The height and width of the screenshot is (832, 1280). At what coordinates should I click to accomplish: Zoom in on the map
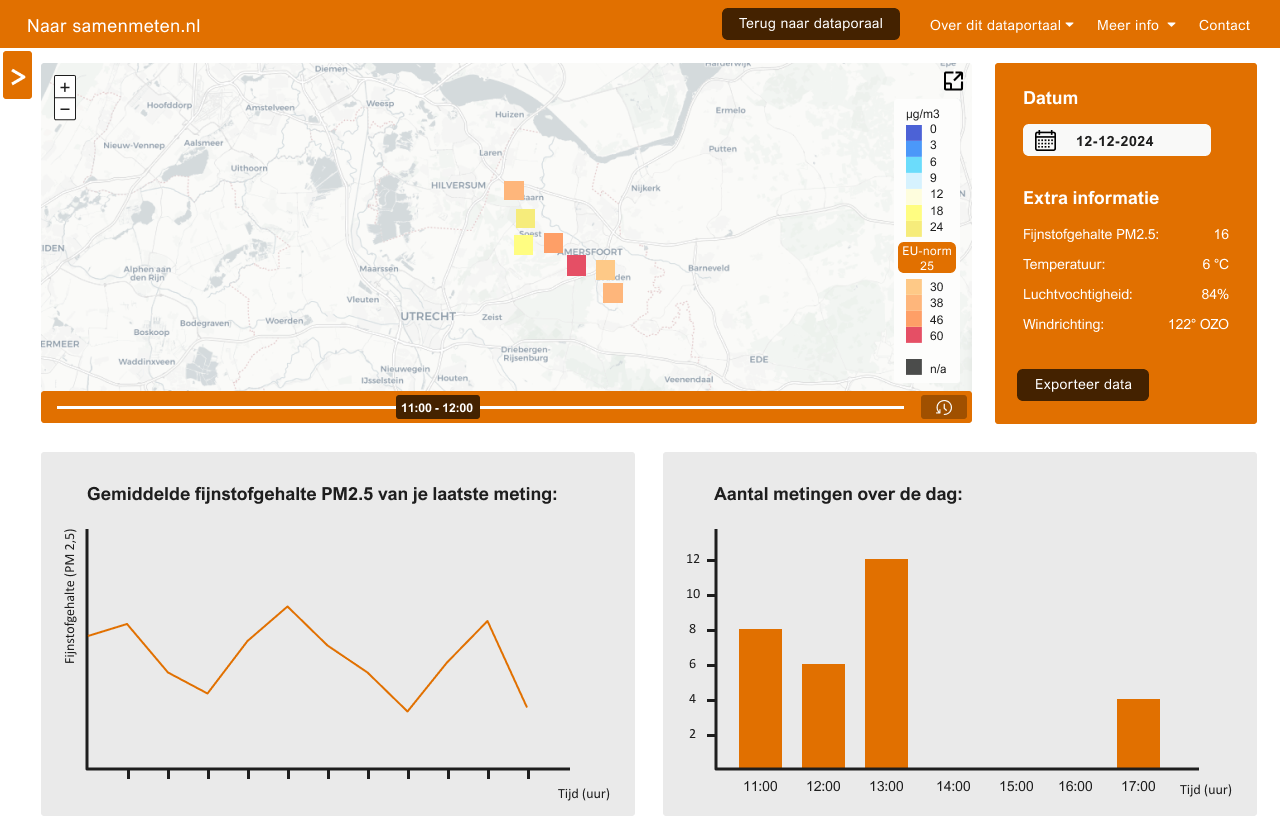65,87
